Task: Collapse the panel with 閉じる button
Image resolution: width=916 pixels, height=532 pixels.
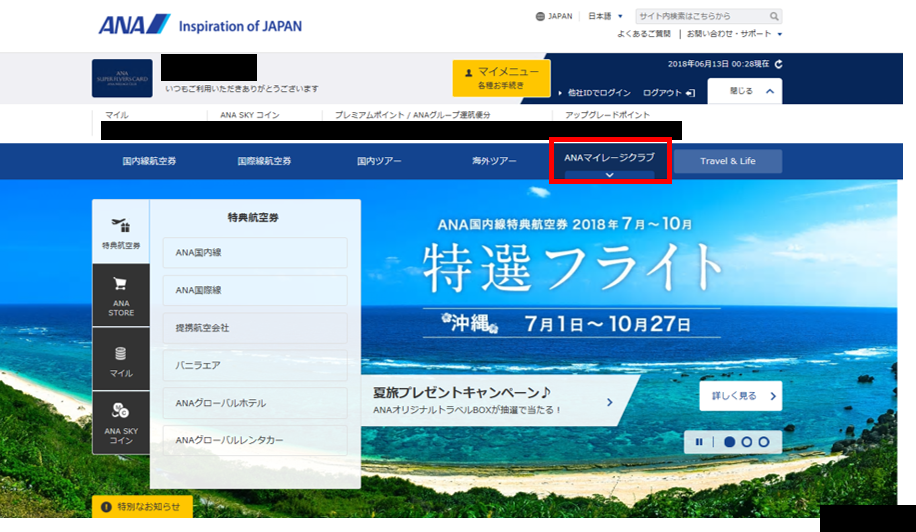Action: (x=745, y=91)
